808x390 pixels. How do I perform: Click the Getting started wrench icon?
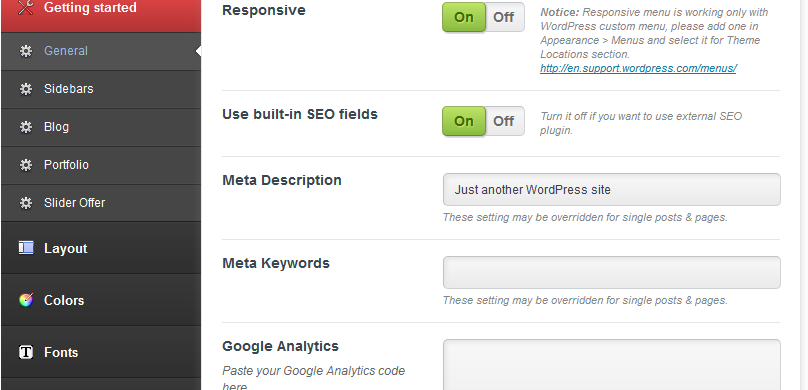click(x=26, y=7)
